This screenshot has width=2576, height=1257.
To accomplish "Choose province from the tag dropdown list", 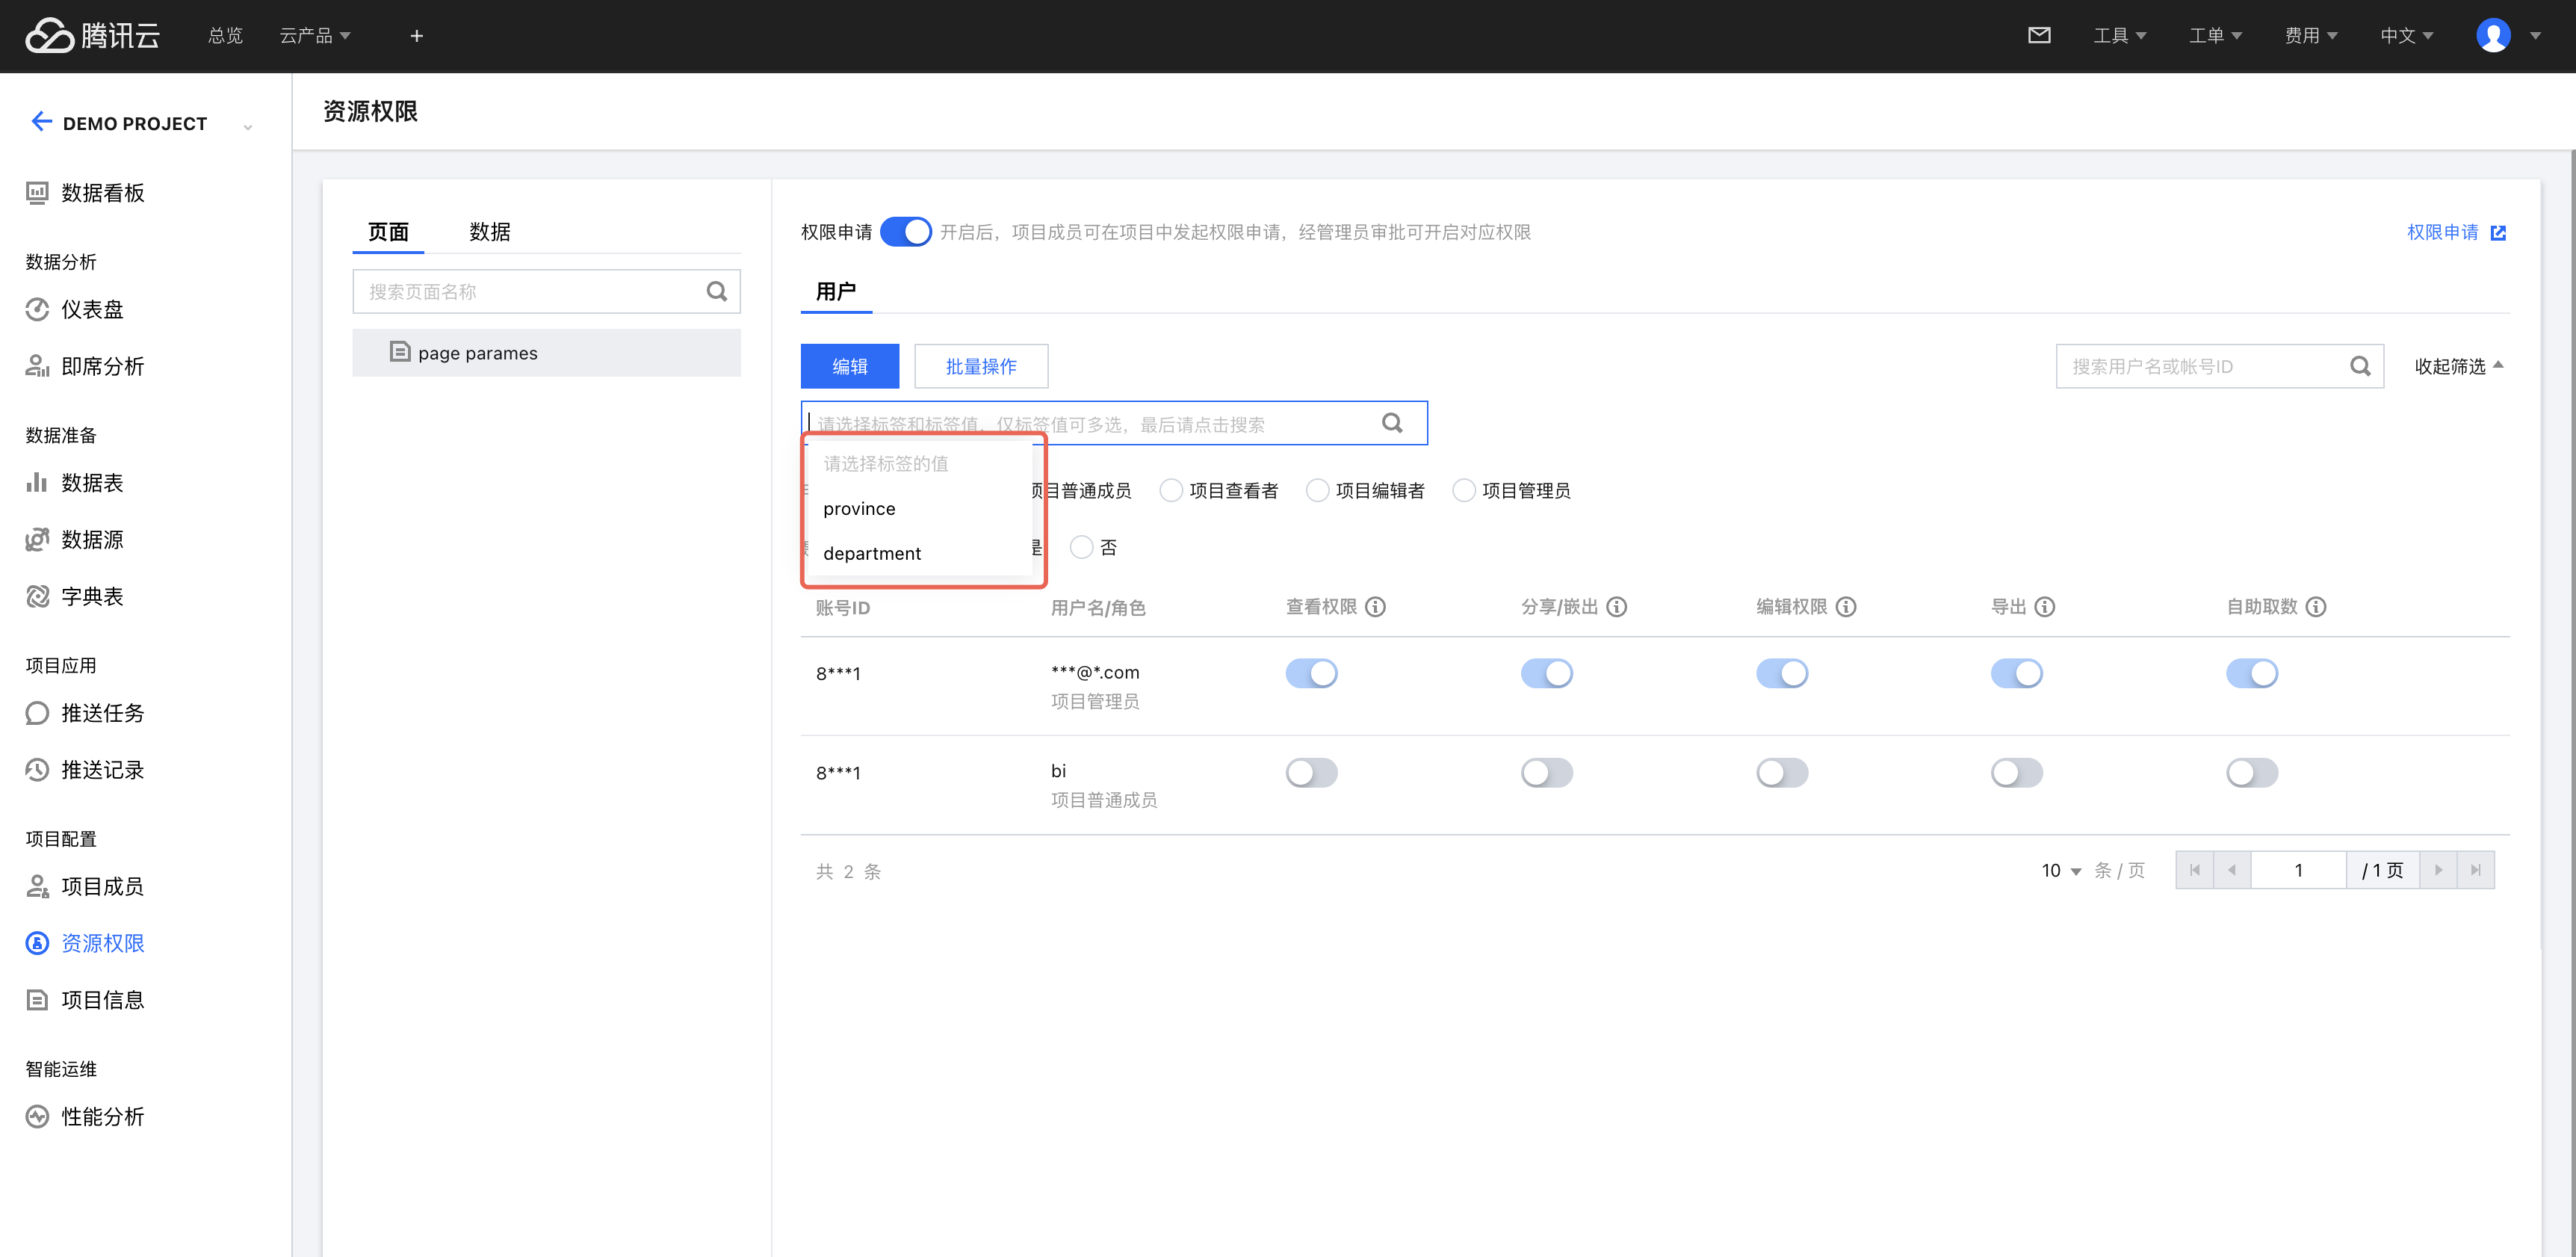I will point(859,508).
